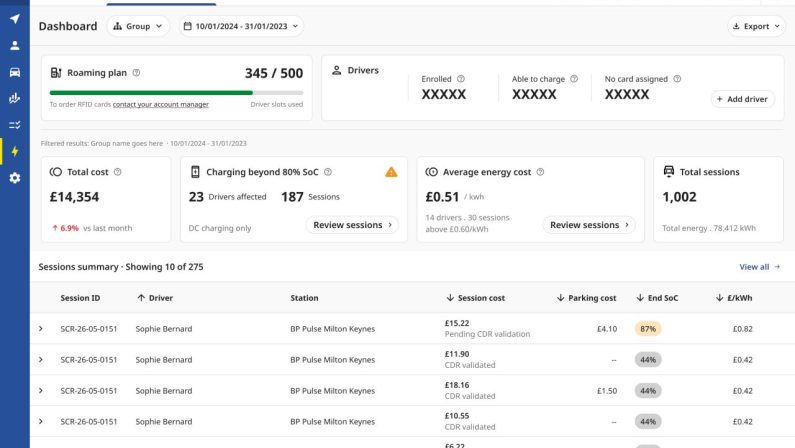Click the 6.9% vs last month indicator
The height and width of the screenshot is (448, 795).
coord(92,228)
